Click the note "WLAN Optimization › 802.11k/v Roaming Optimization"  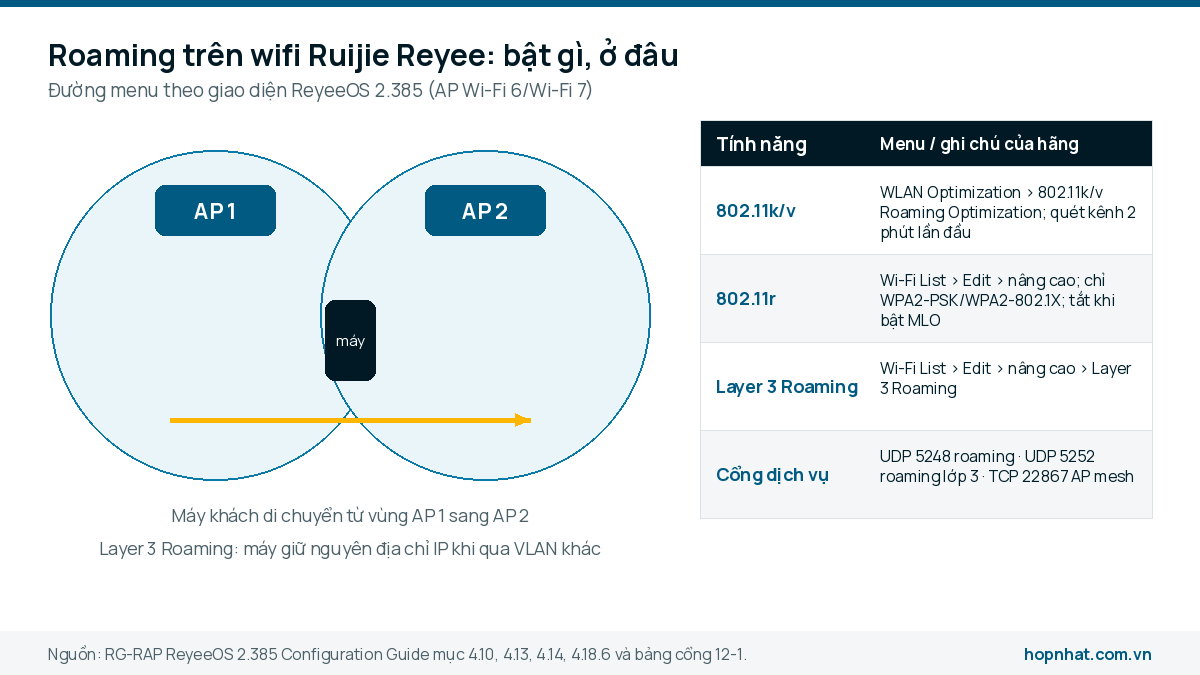(1008, 211)
